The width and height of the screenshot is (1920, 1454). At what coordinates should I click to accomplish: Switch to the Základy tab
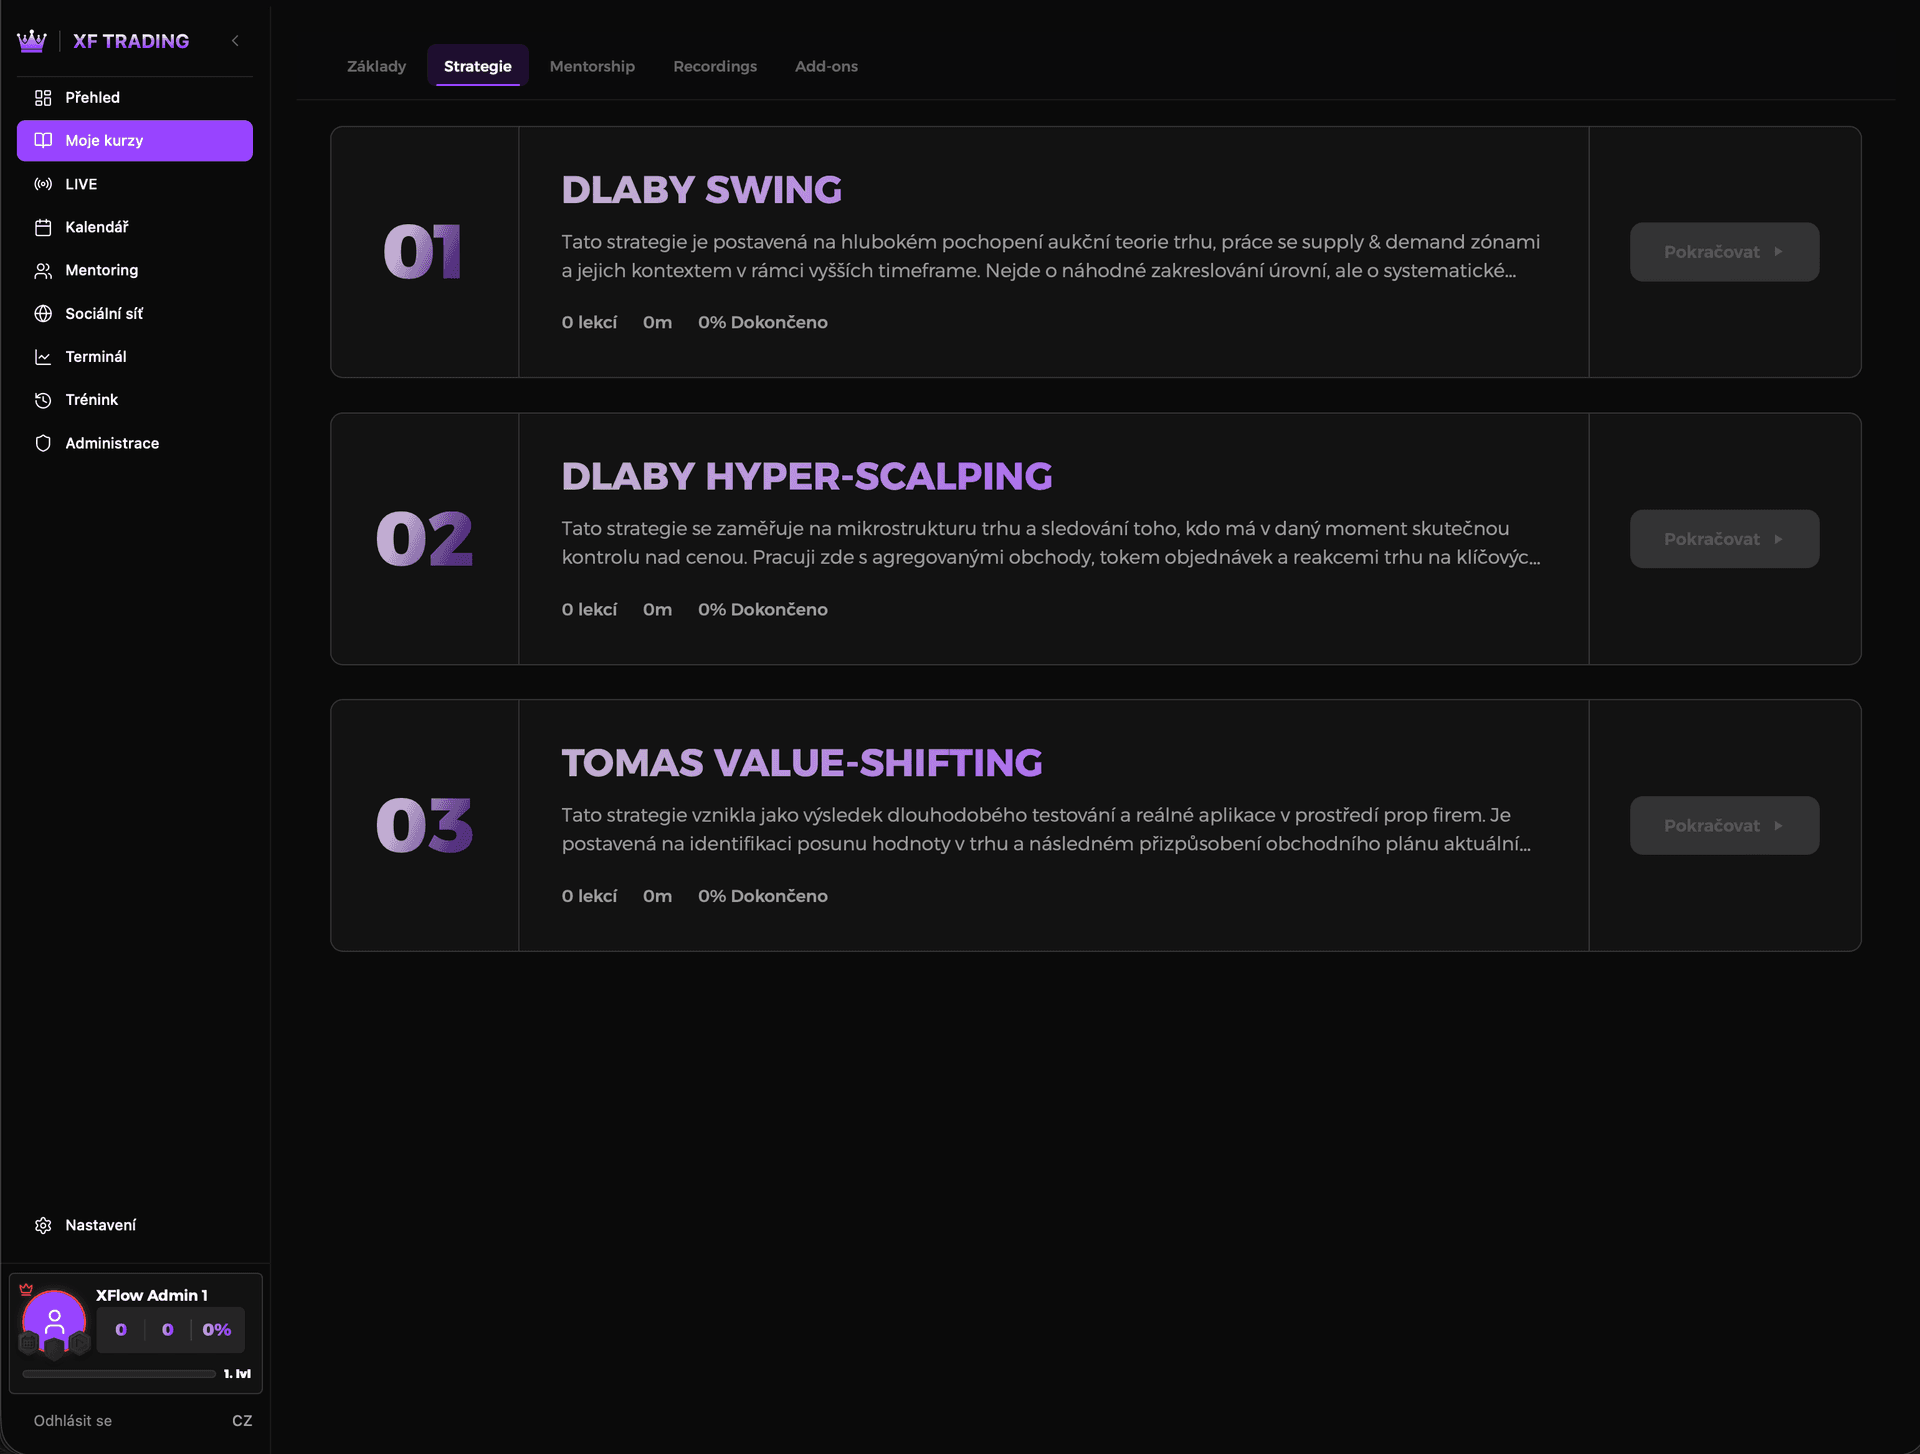coord(376,66)
